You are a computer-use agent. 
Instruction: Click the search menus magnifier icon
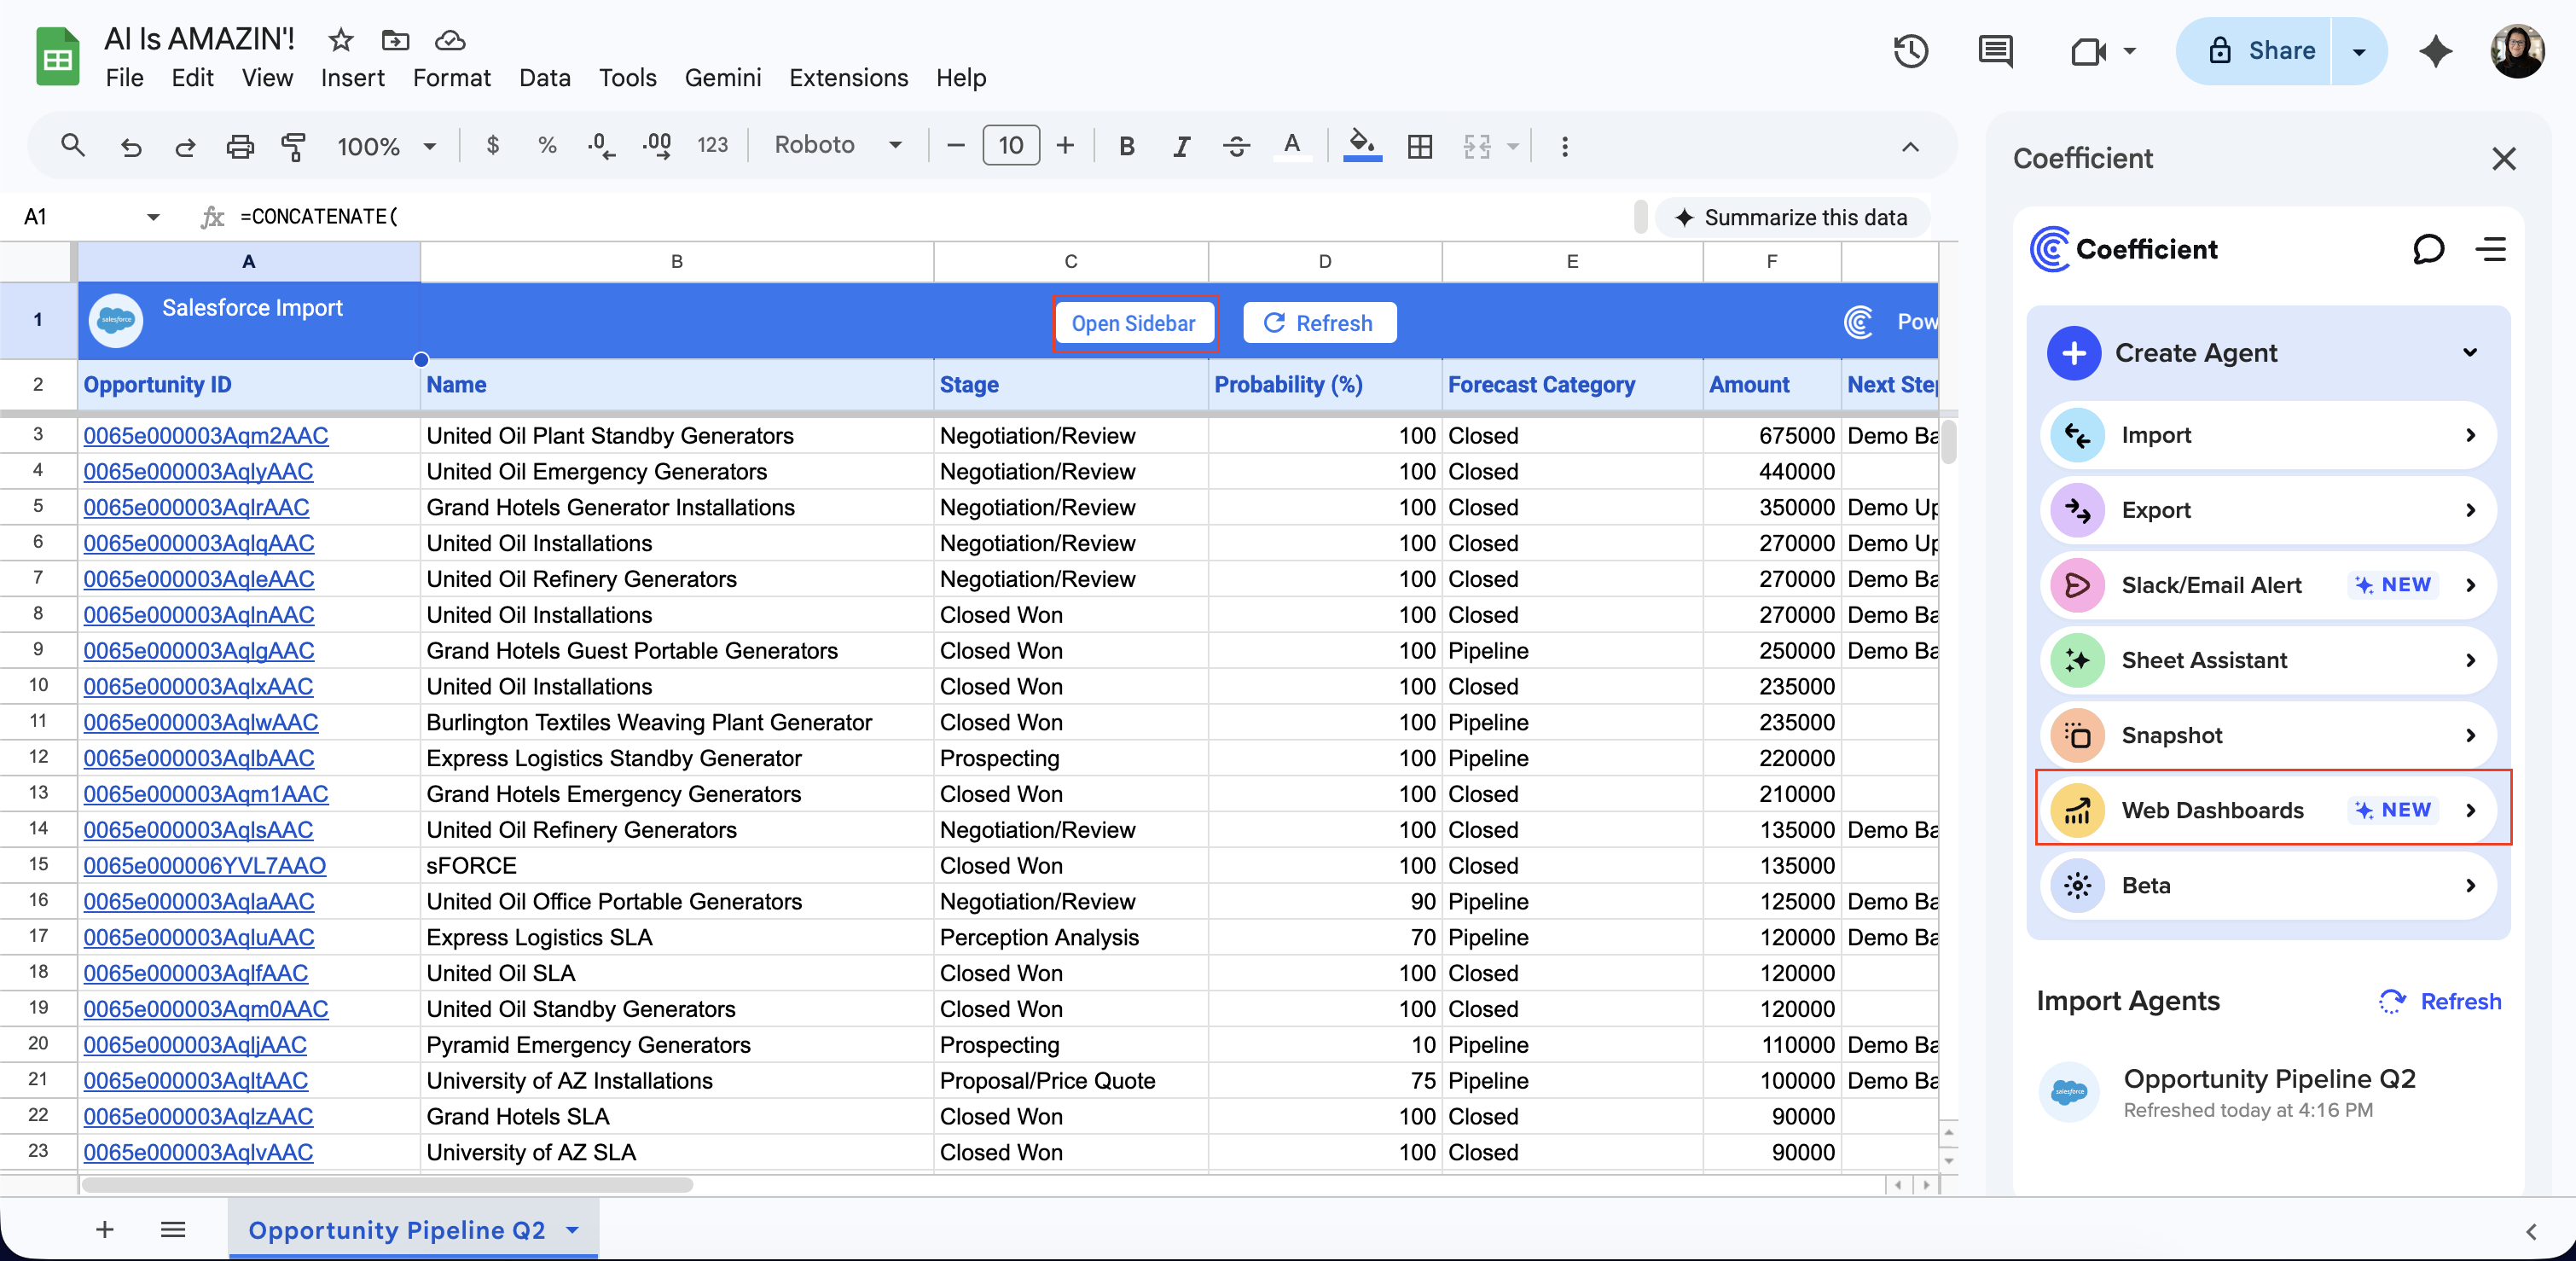(x=72, y=146)
